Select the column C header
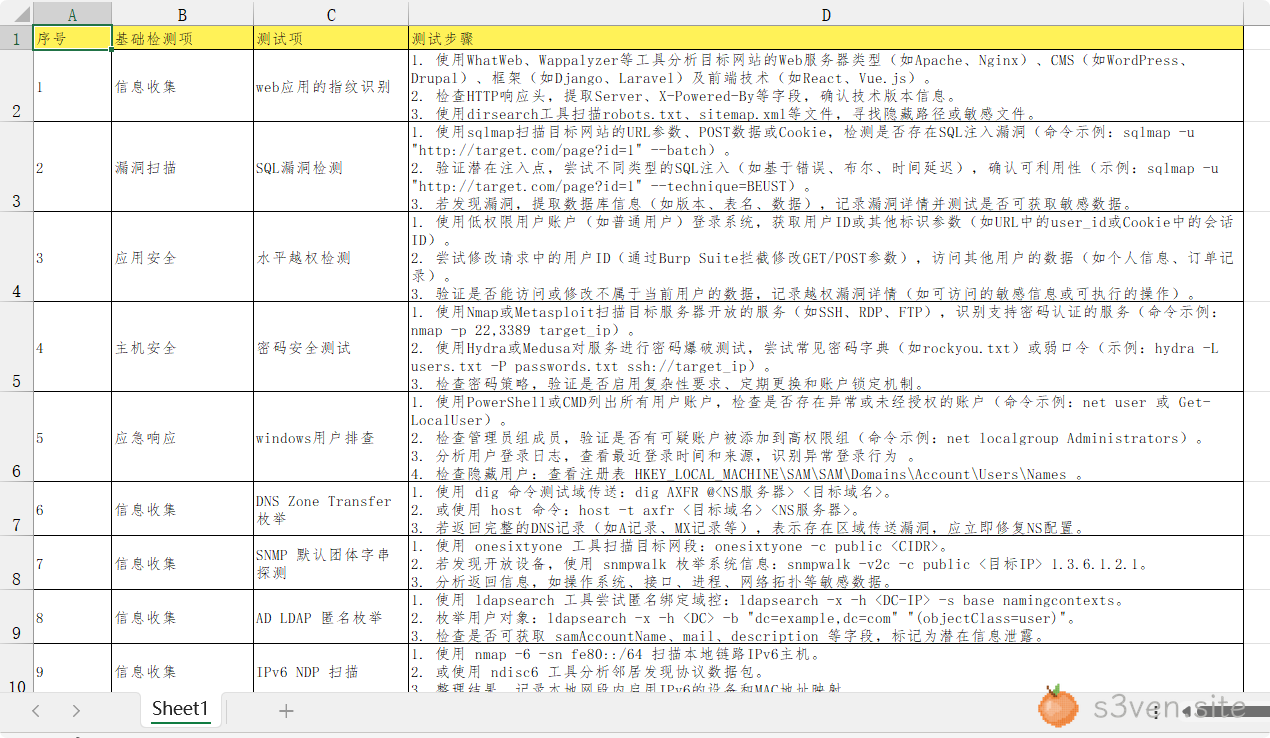 pyautogui.click(x=331, y=14)
